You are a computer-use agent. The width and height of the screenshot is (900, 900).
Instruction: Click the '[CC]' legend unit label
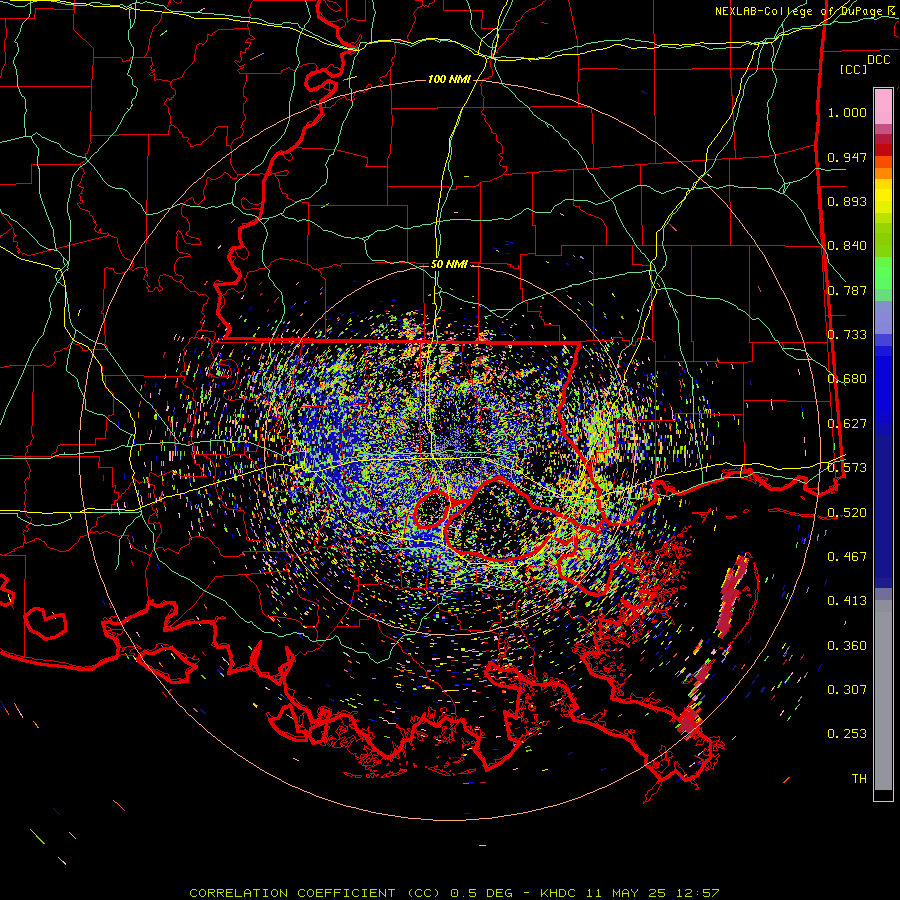[x=854, y=69]
